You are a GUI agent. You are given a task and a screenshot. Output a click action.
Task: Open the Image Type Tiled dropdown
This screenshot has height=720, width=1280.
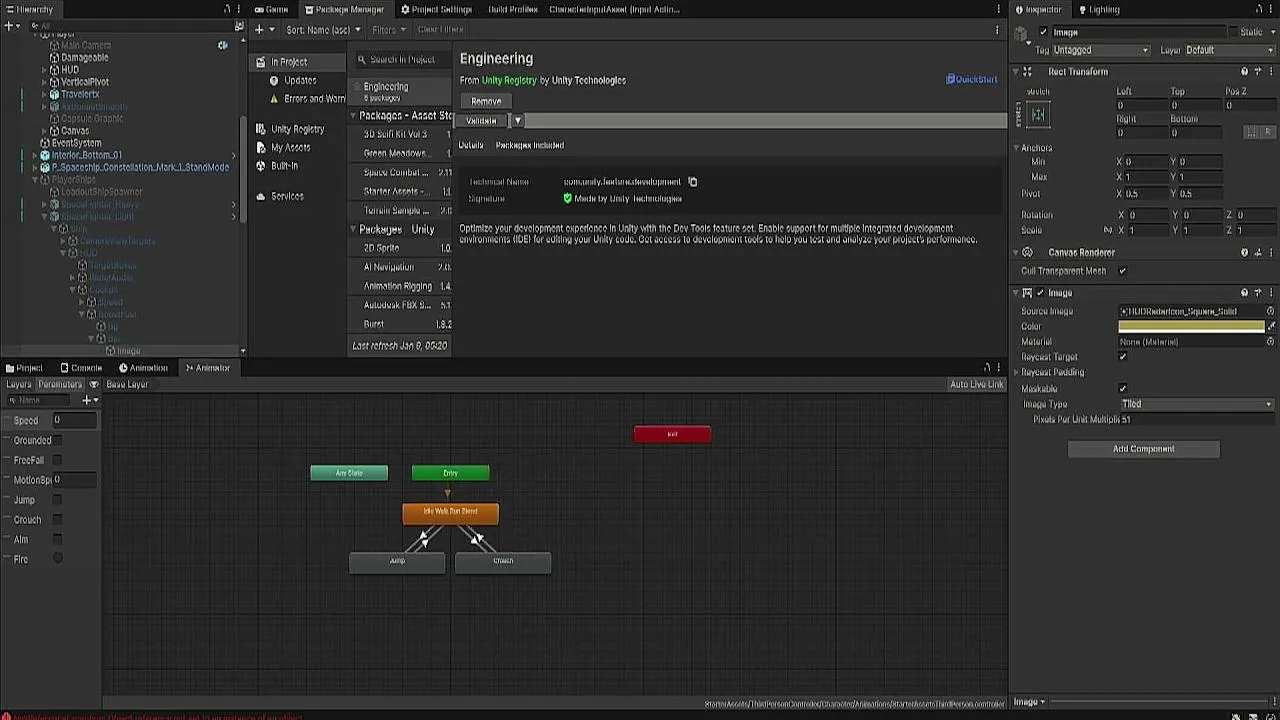tap(1197, 404)
